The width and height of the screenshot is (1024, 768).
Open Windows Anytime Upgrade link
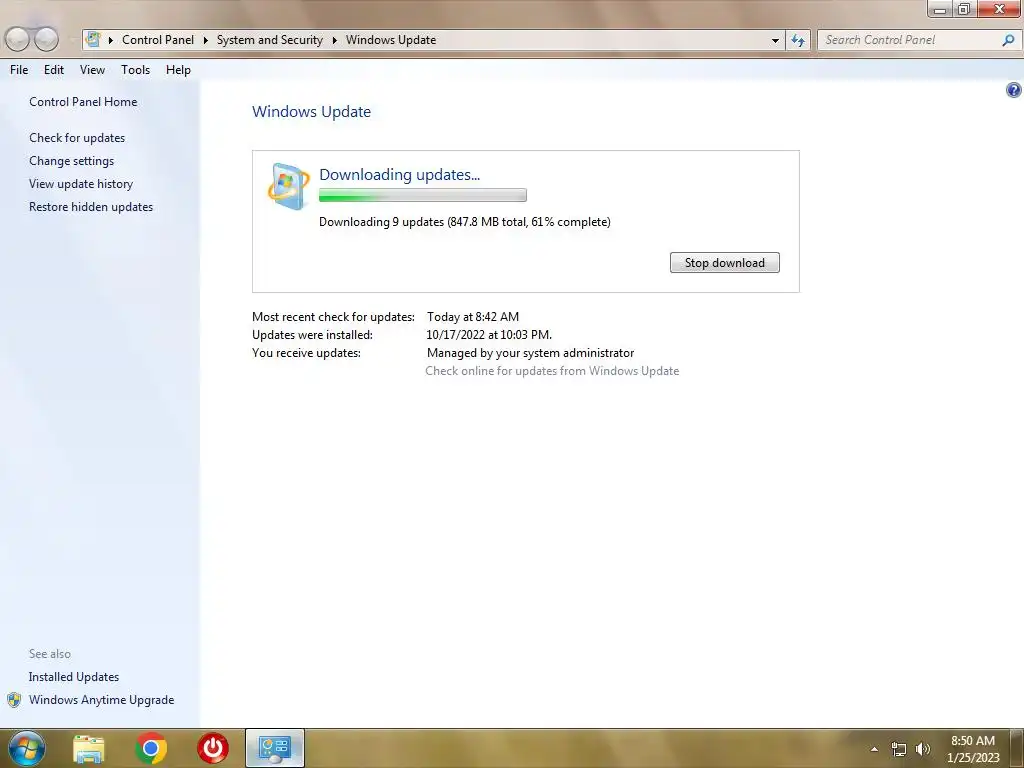tap(101, 700)
